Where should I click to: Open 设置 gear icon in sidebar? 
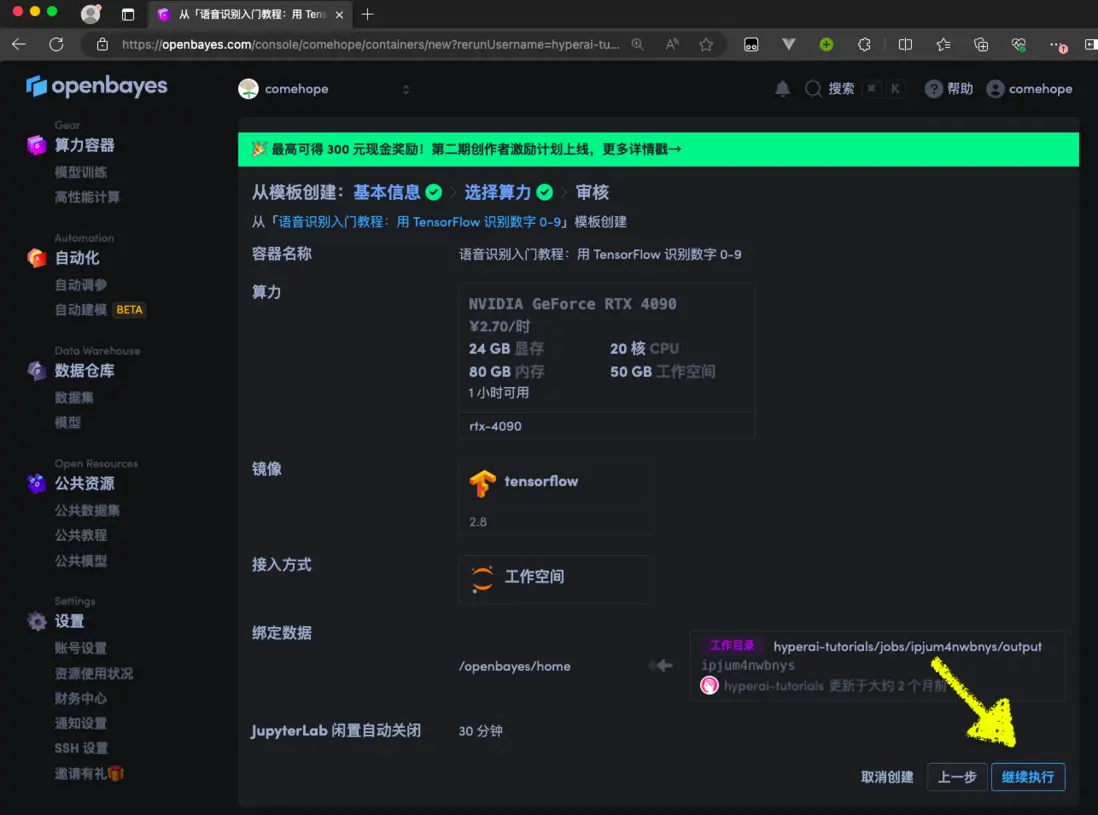coord(36,621)
